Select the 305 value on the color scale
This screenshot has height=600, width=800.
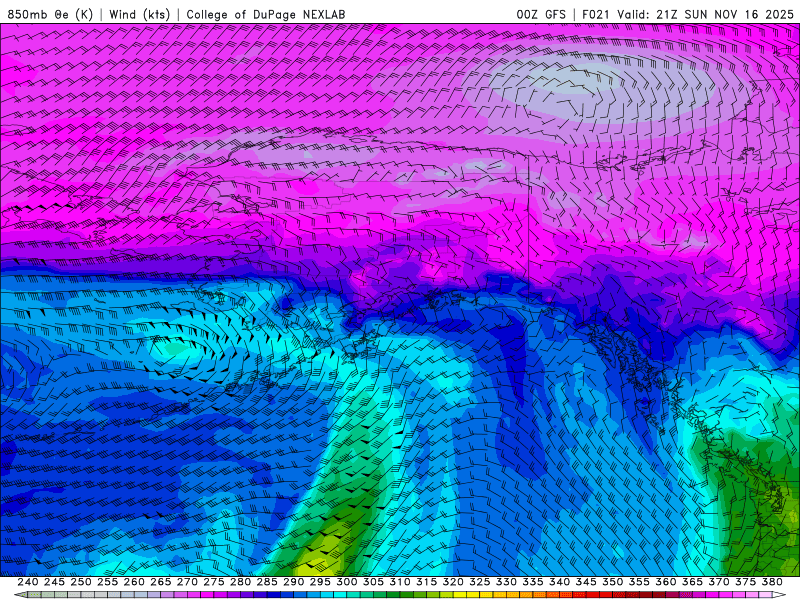click(x=373, y=582)
